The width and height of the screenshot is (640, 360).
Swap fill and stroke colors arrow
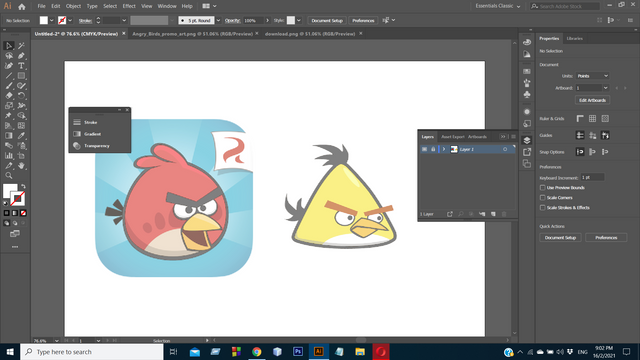[x=23, y=186]
